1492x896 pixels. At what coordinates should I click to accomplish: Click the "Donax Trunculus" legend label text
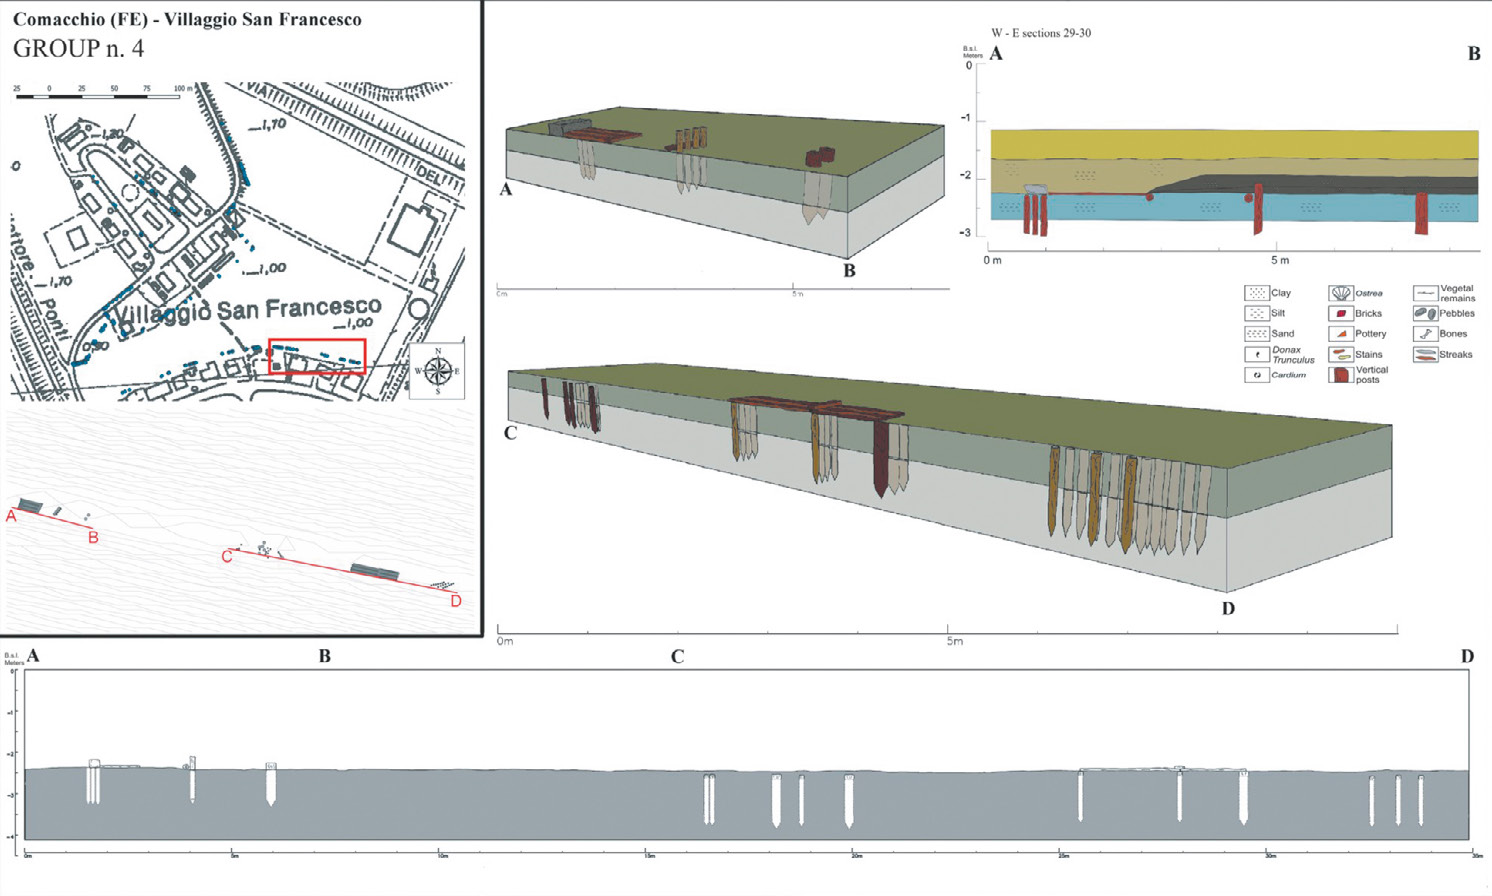pos(1293,355)
